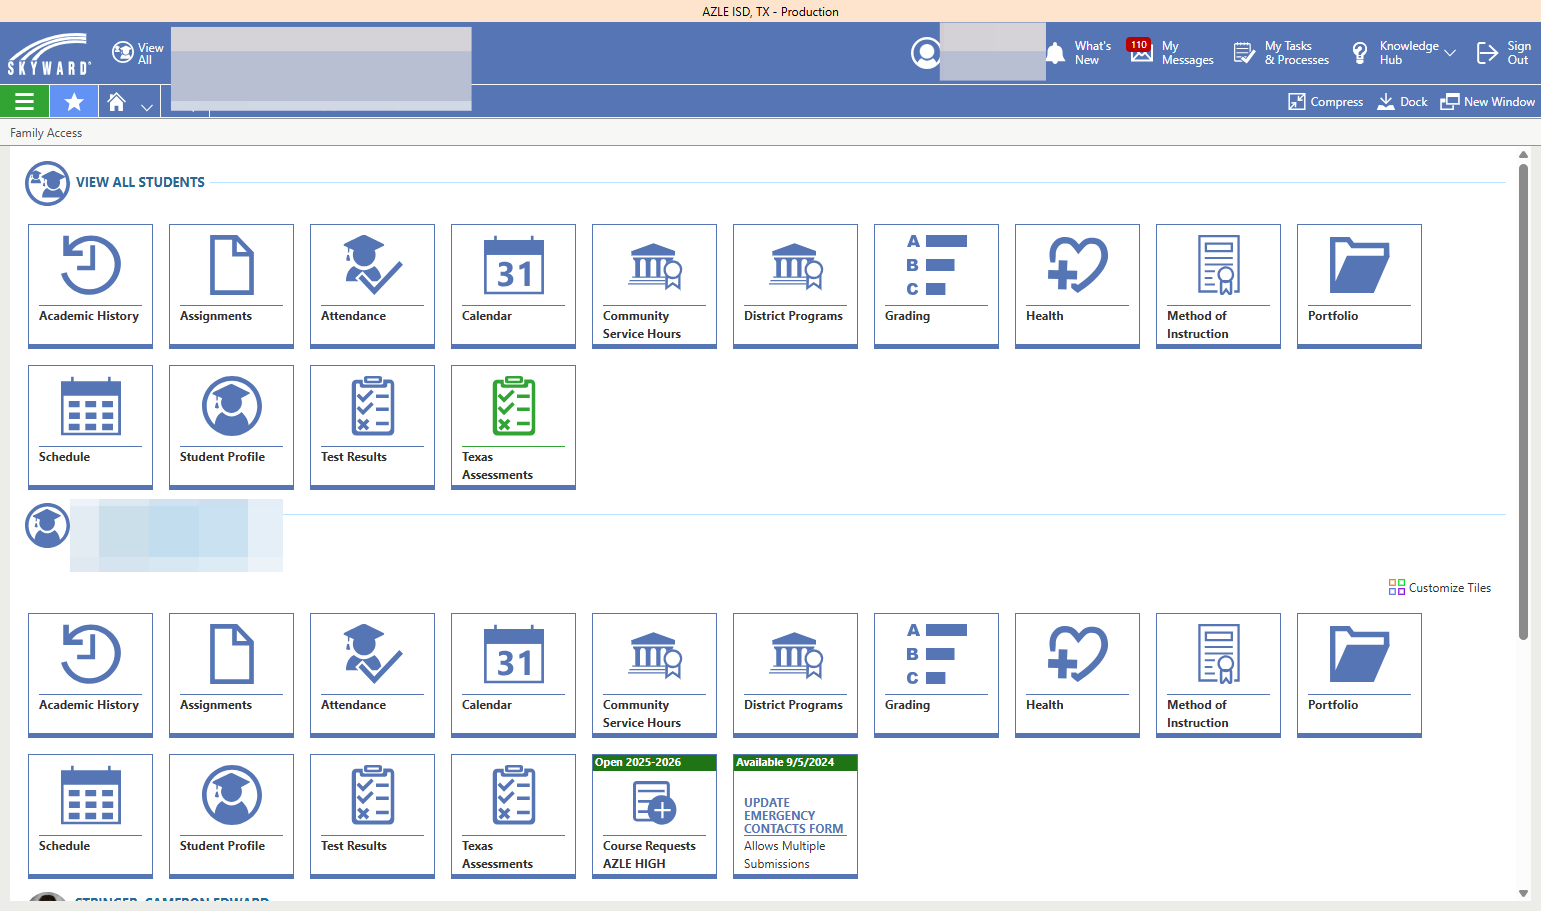Open District Programs tile under View All Students

795,286
